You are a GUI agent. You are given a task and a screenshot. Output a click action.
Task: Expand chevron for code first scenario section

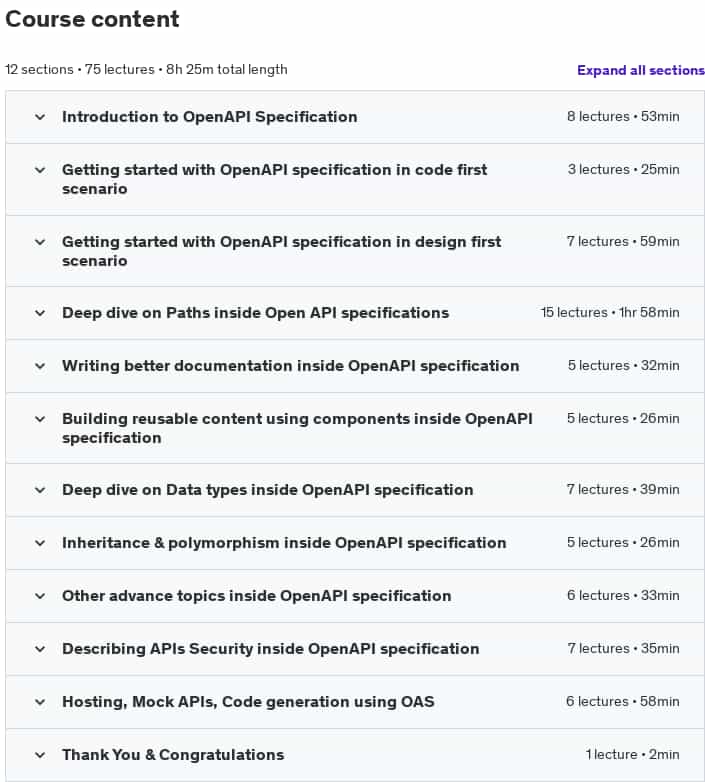(x=40, y=170)
